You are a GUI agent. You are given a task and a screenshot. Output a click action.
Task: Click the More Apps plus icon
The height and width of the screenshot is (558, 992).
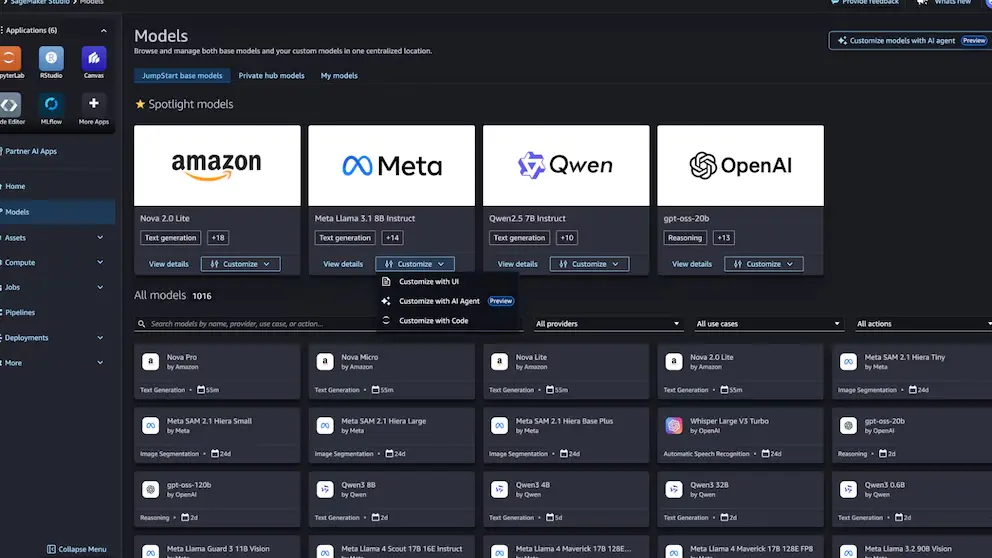pyautogui.click(x=94, y=104)
